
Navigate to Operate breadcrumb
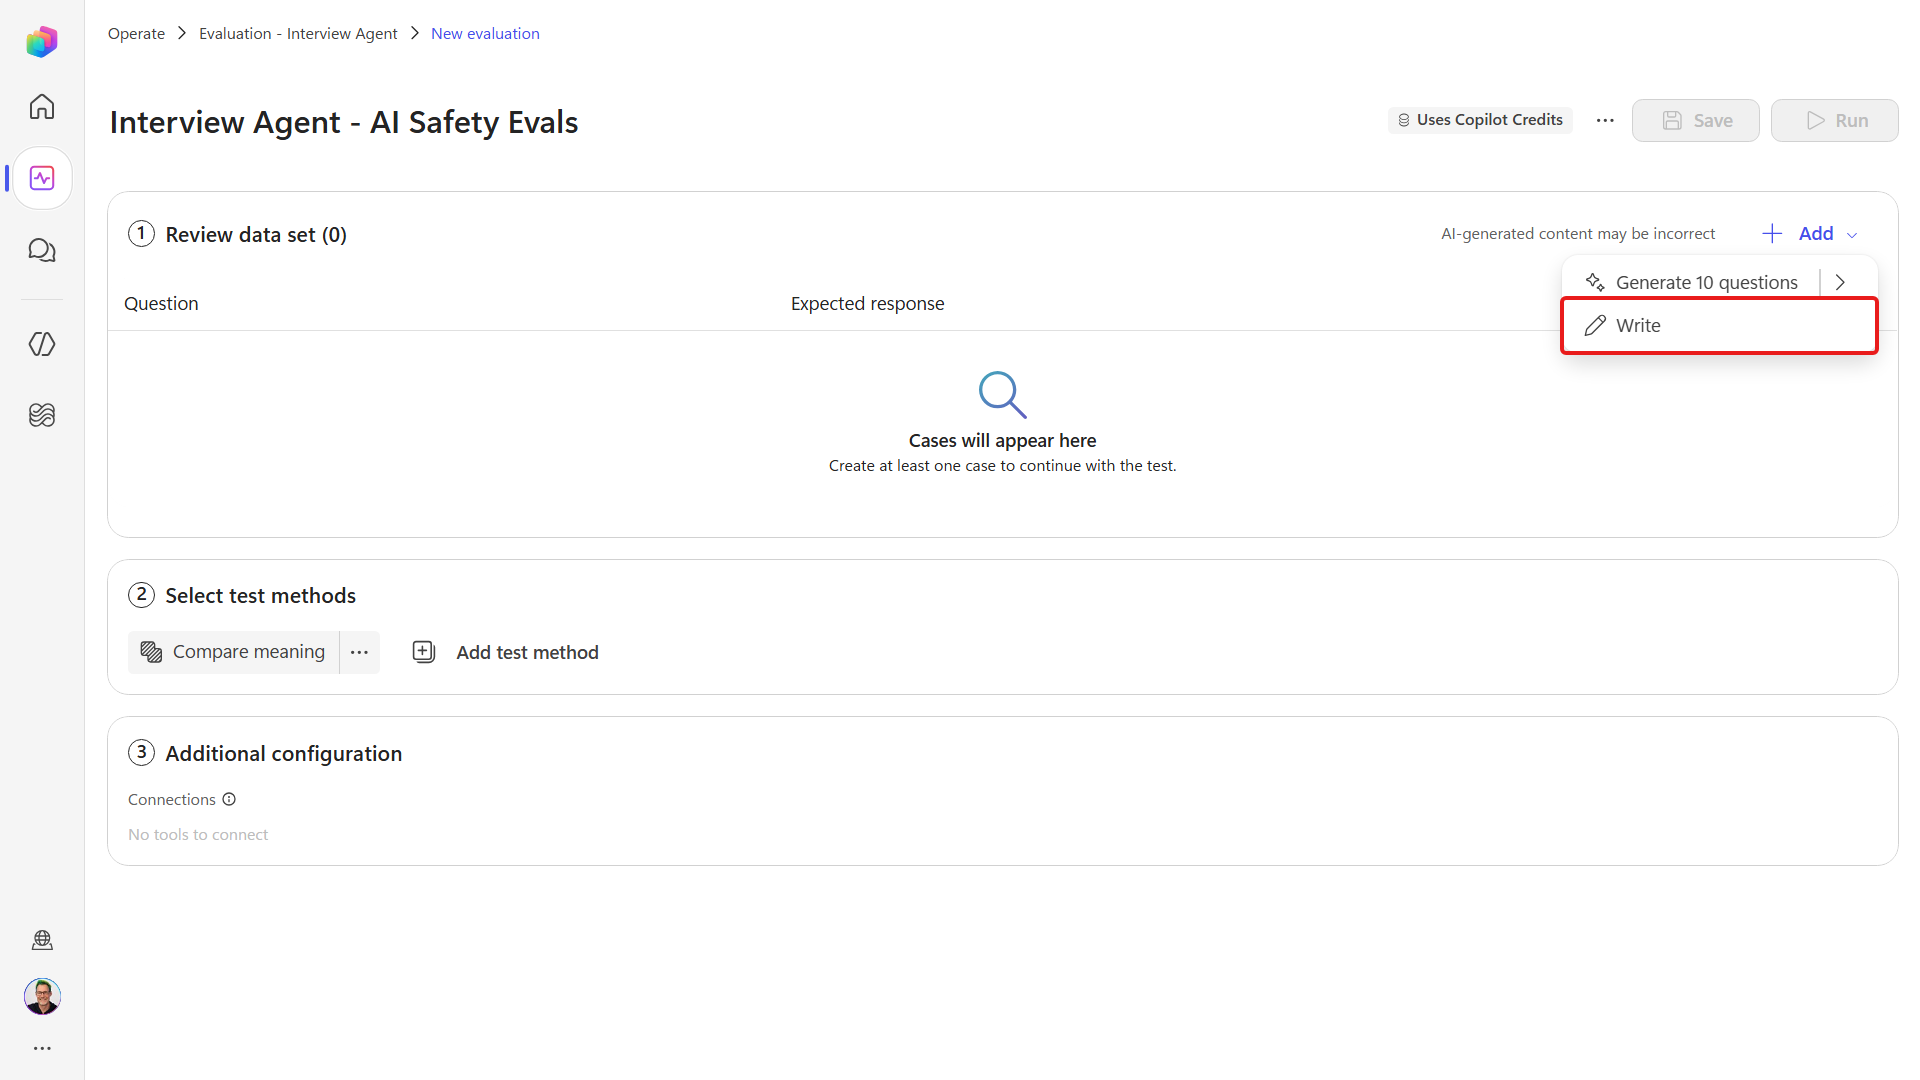136,34
